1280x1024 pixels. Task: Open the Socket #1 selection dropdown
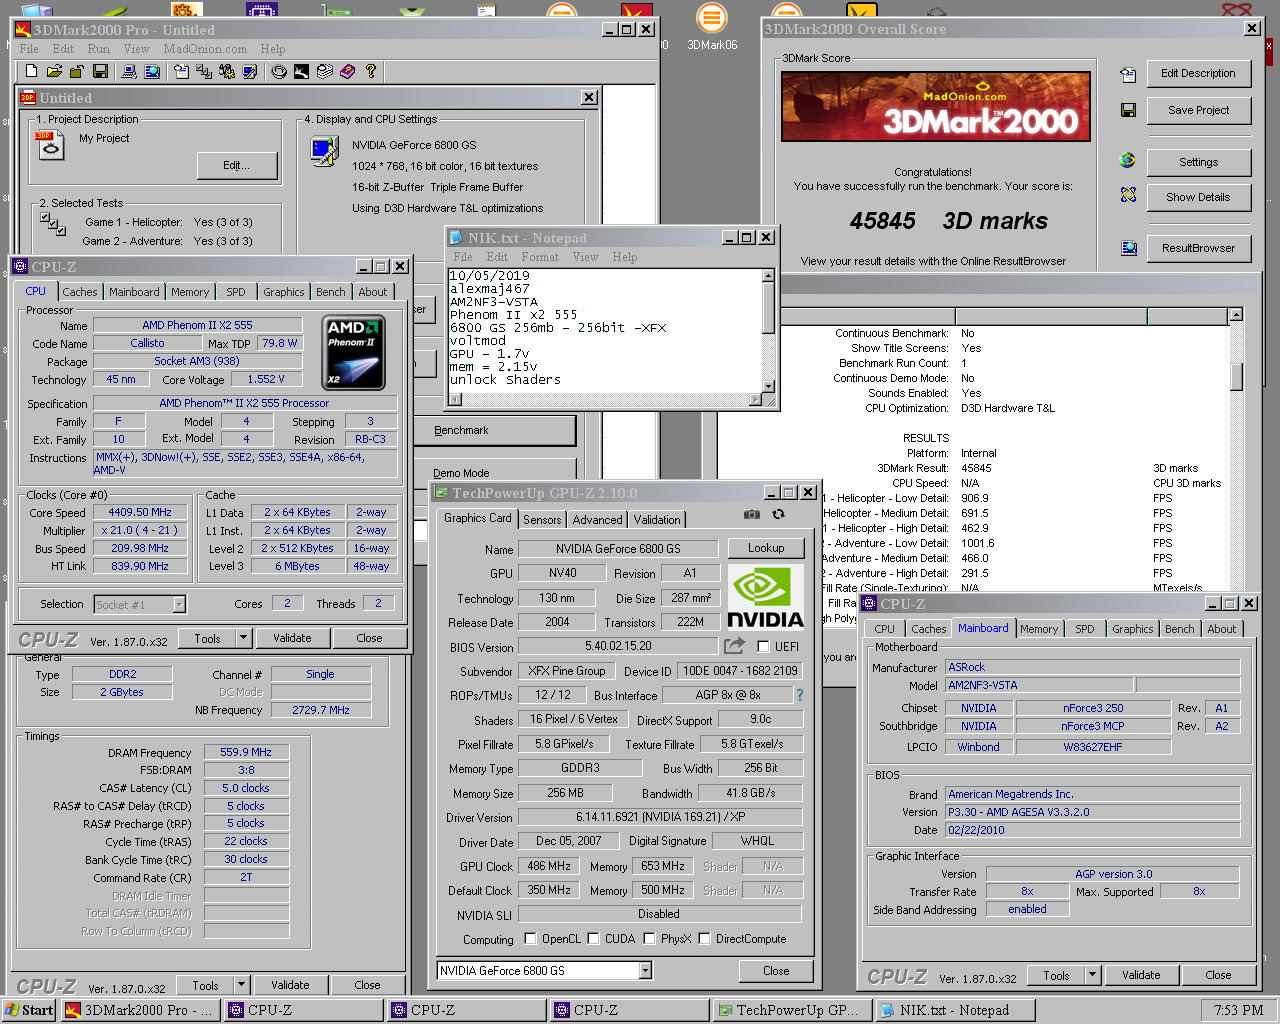point(179,604)
